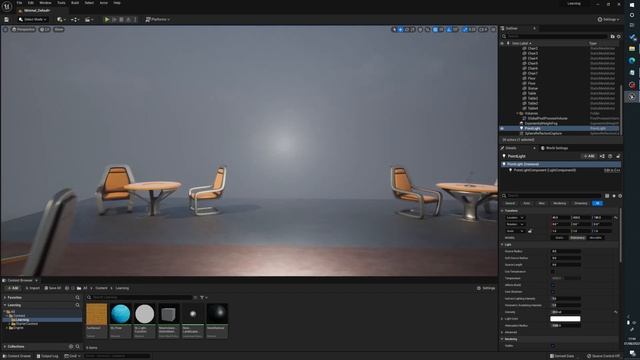Click the Light Color swatch
This screenshot has height=360, width=640.
tap(565, 318)
